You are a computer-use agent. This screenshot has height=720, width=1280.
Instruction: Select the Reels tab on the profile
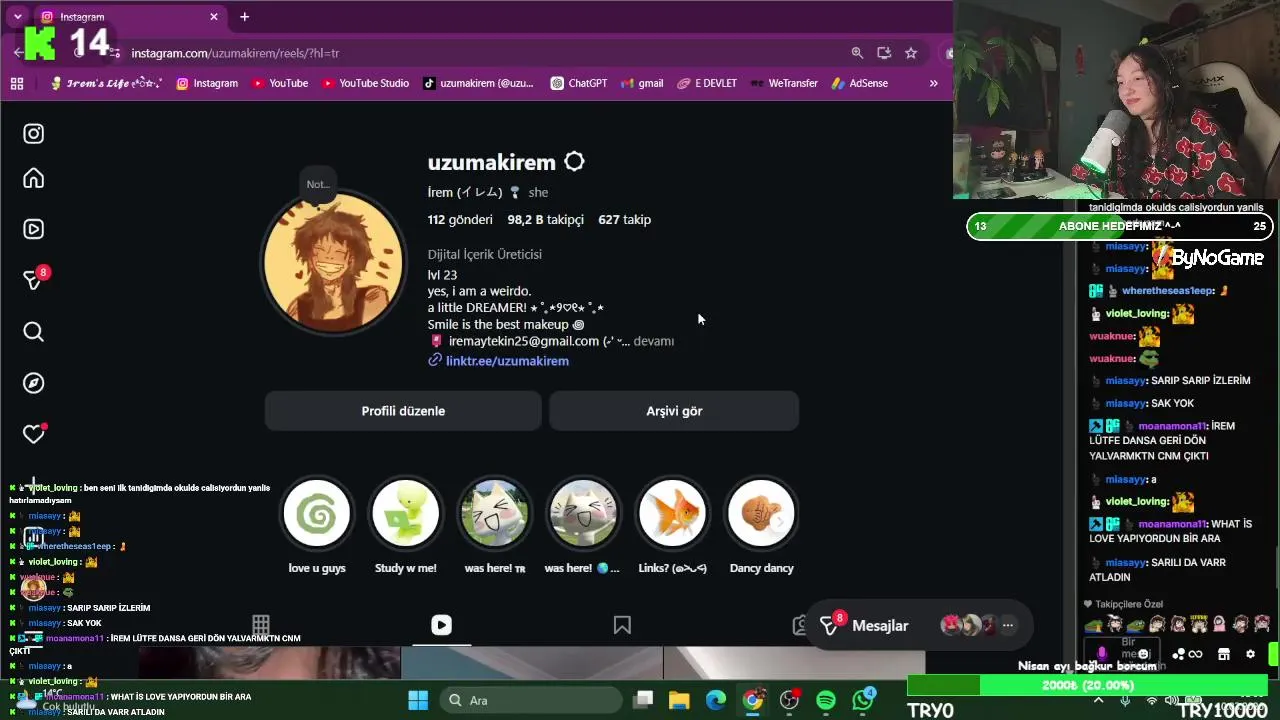441,625
